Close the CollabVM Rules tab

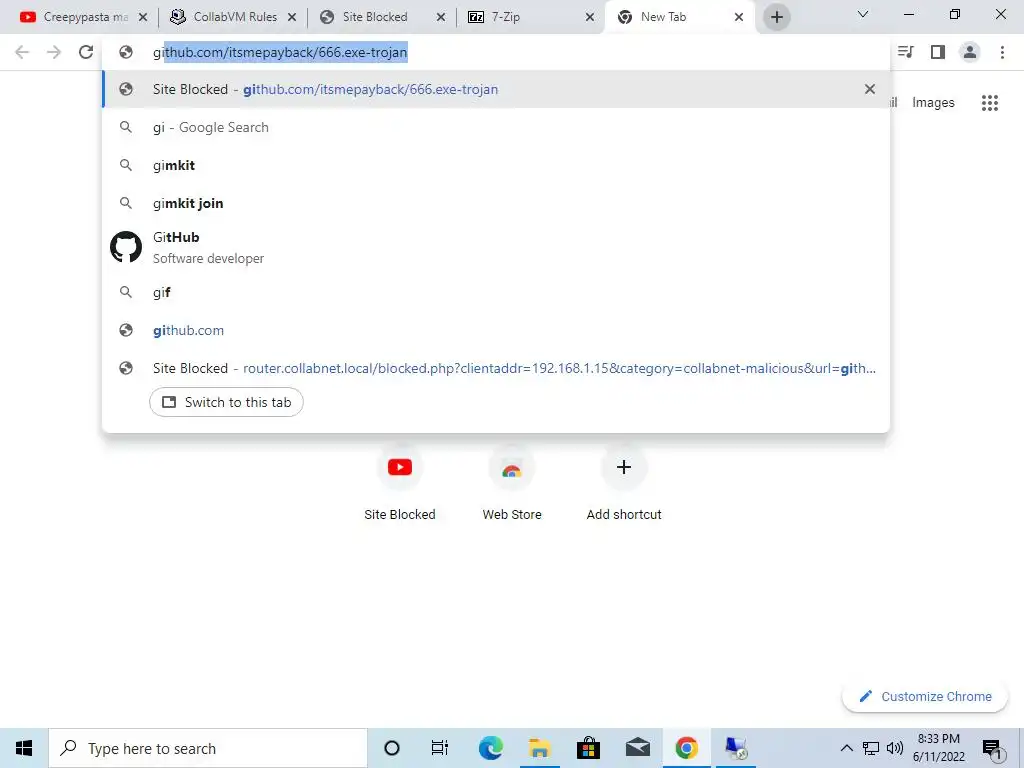(292, 17)
